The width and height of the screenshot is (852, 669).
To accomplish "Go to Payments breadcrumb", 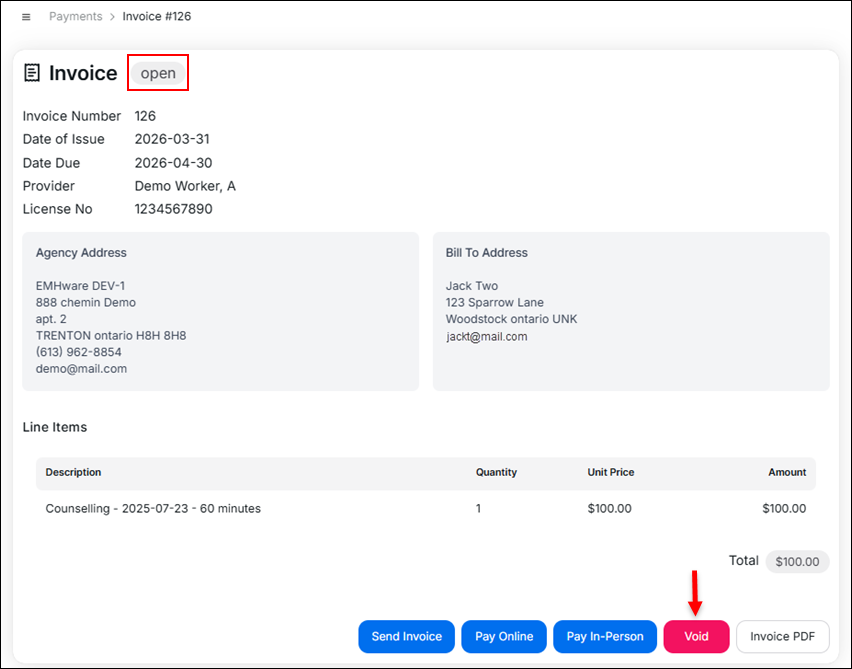I will click(x=76, y=16).
